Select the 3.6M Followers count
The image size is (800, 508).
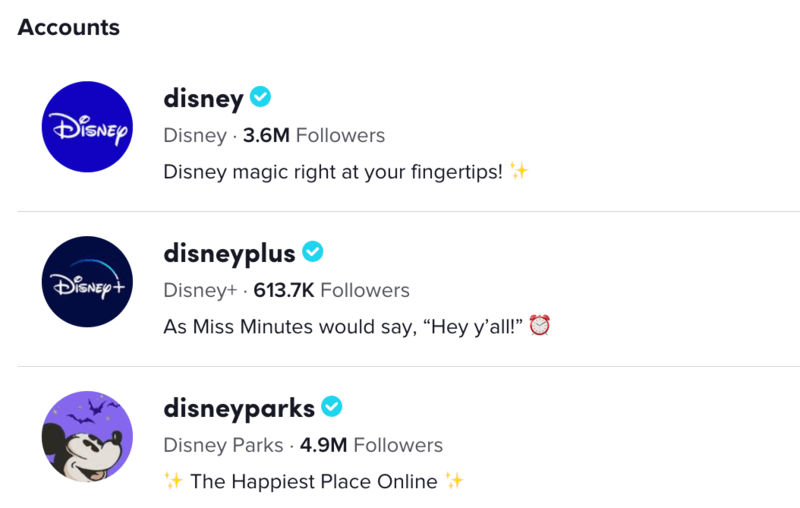click(x=314, y=136)
